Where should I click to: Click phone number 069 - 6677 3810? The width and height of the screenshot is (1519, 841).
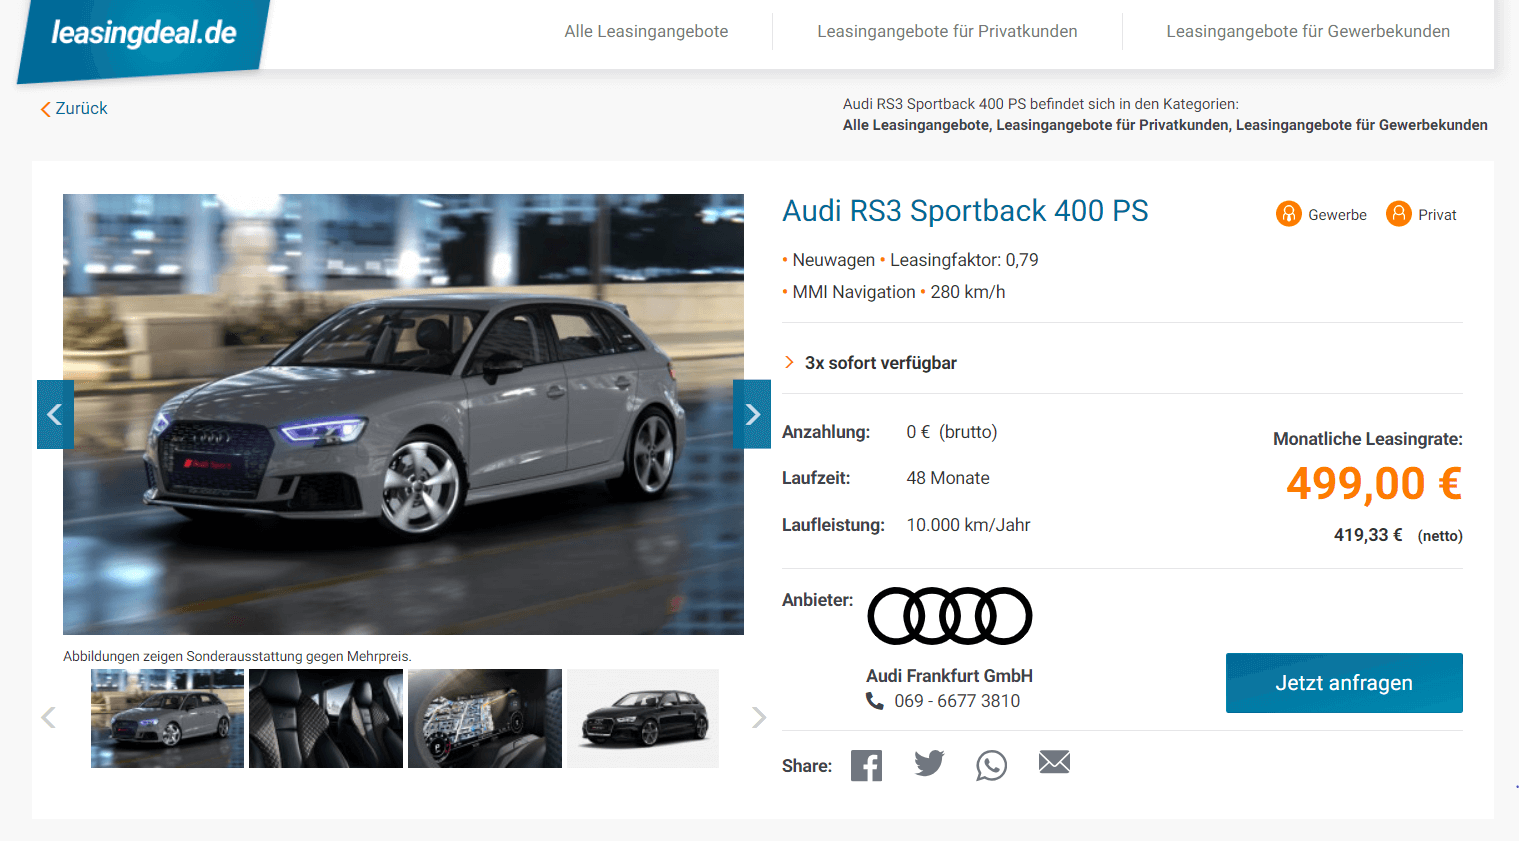tap(957, 701)
